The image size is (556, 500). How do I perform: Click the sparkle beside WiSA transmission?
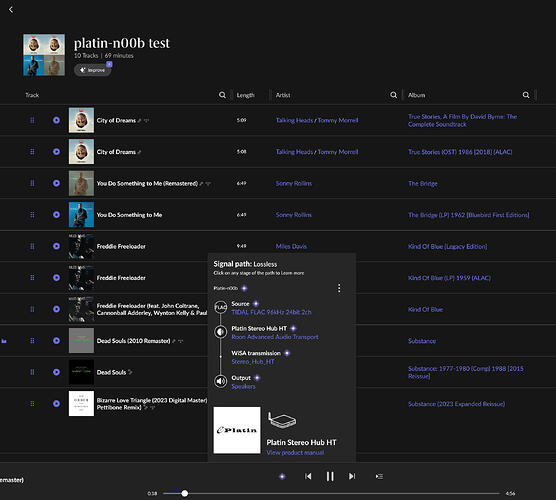click(x=287, y=353)
